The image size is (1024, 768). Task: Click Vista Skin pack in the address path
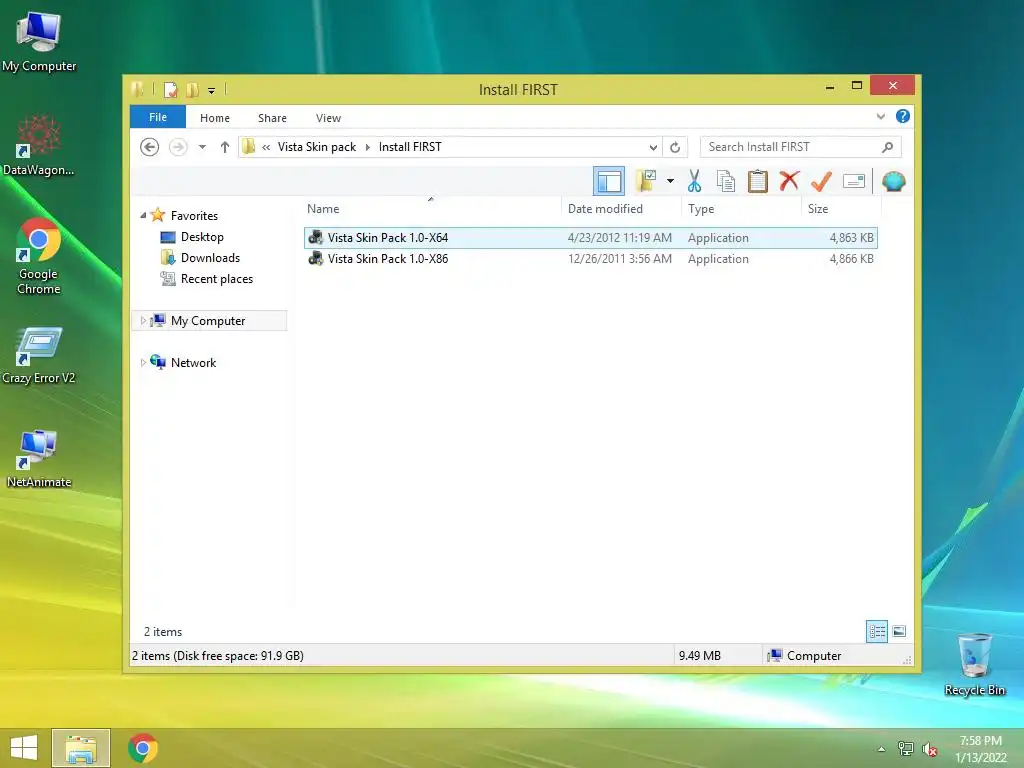[317, 147]
